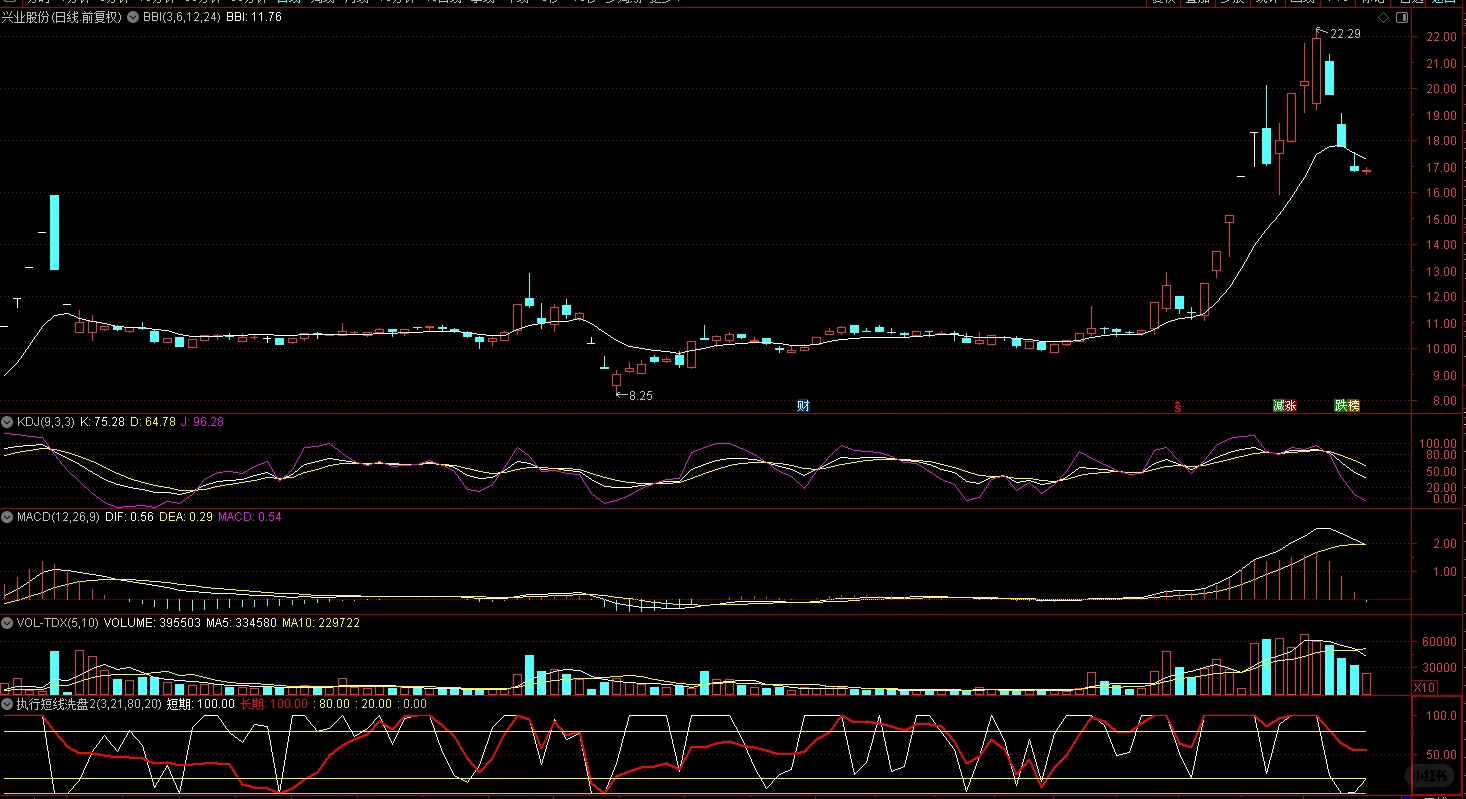Click the 短期: 100.00 value

pos(200,704)
